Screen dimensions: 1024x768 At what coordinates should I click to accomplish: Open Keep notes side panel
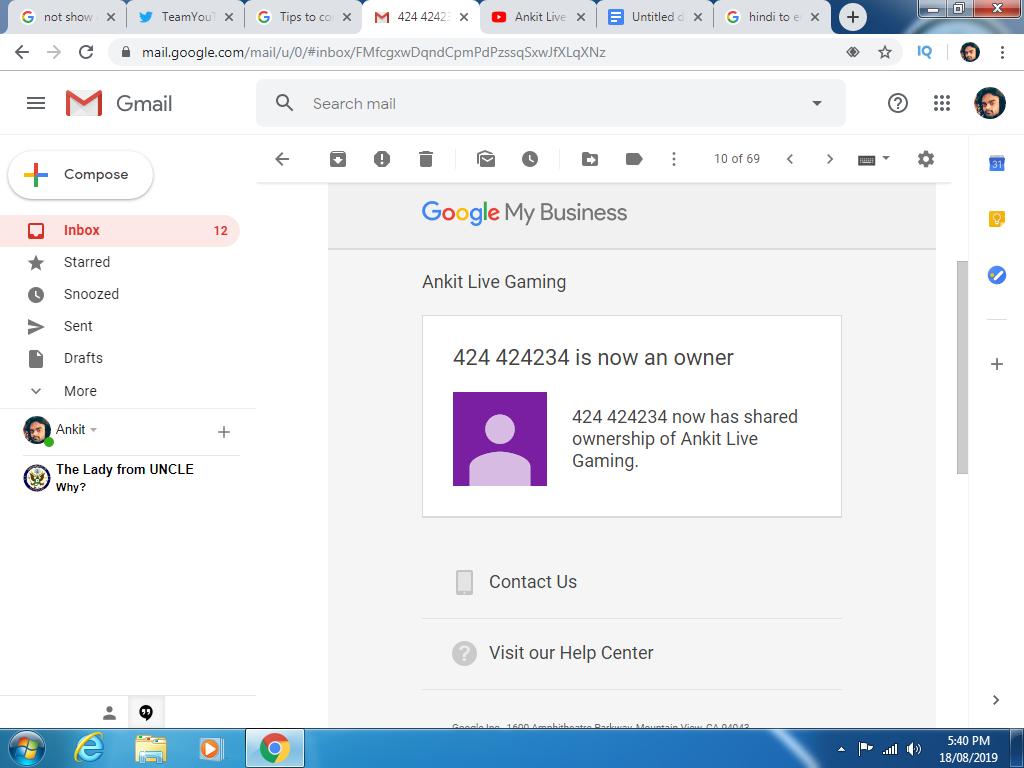997,219
